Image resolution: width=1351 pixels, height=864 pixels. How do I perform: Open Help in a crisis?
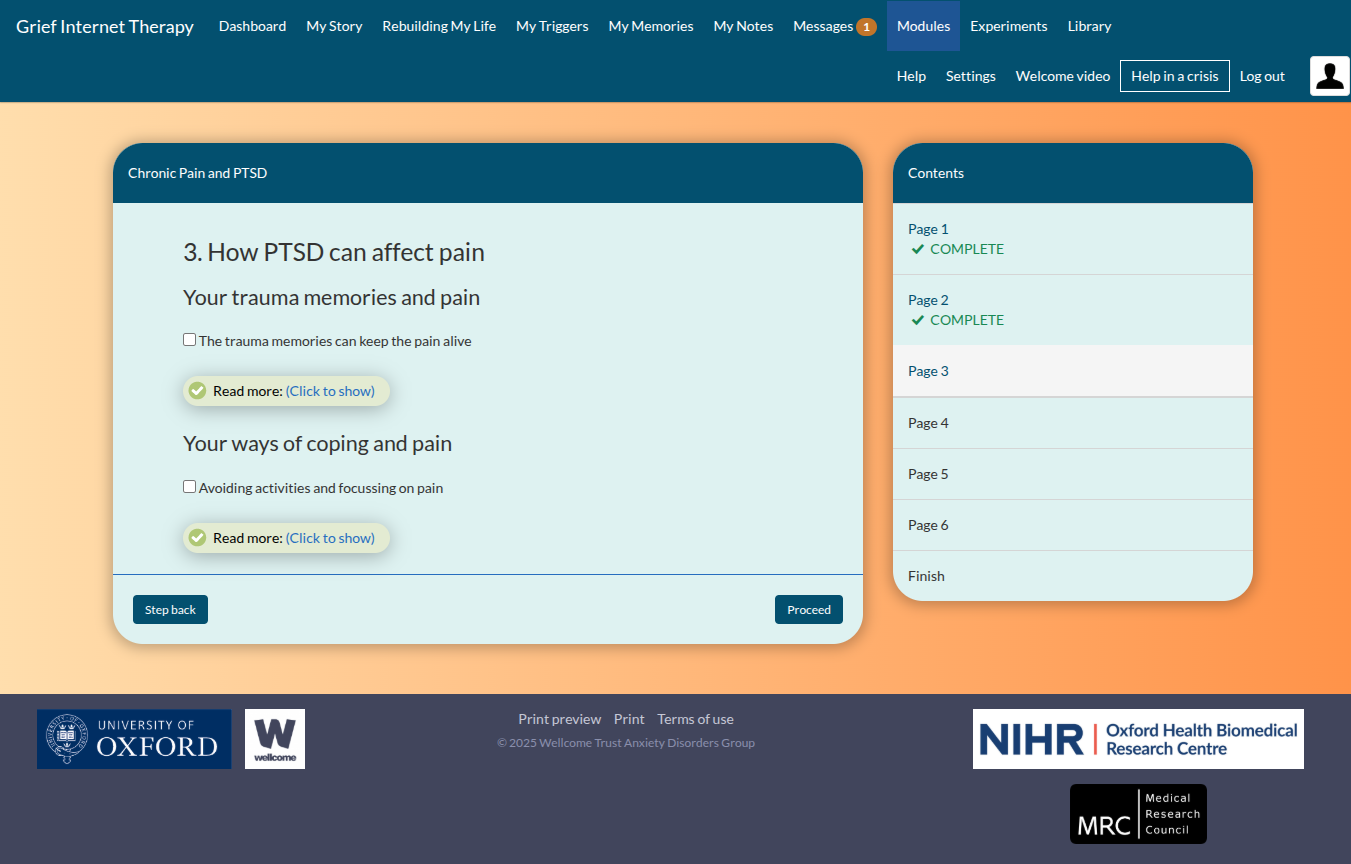tap(1174, 76)
